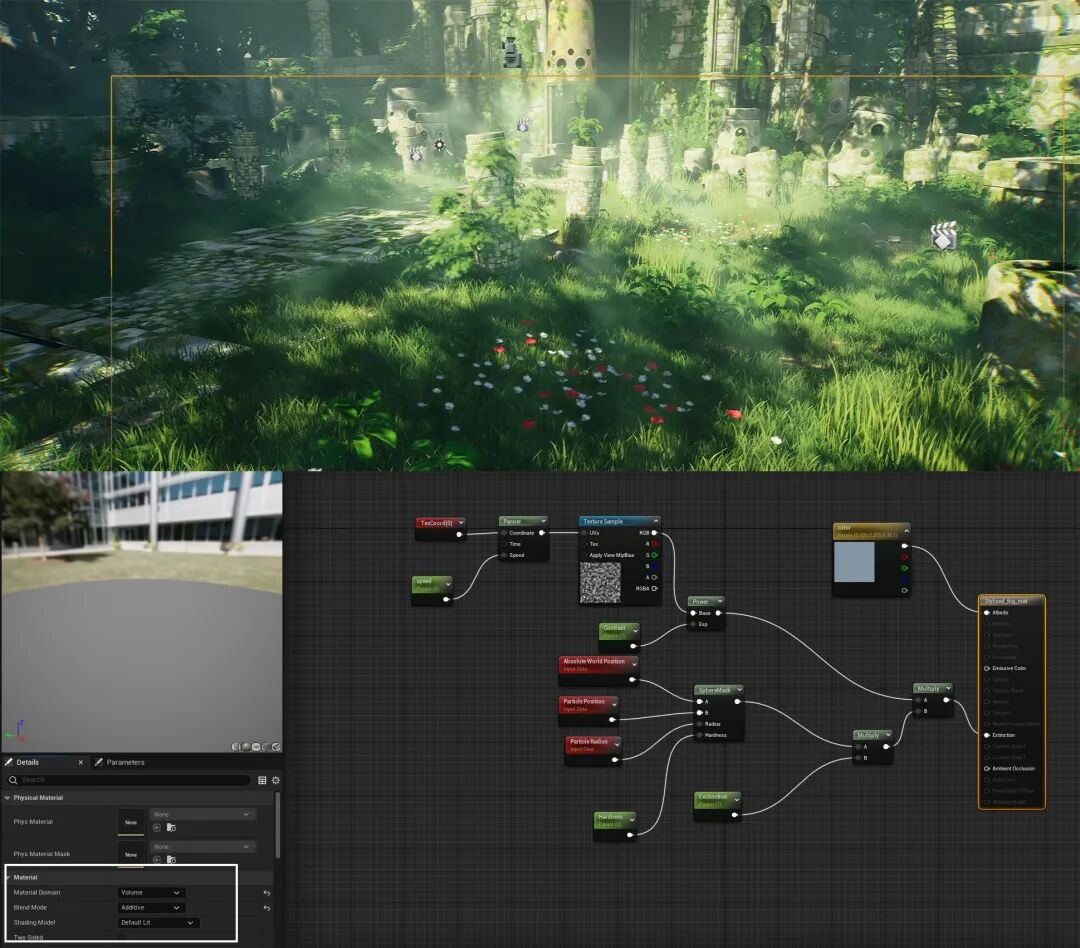
Task: Open the Blend Mode Additive dropdown
Action: point(151,907)
